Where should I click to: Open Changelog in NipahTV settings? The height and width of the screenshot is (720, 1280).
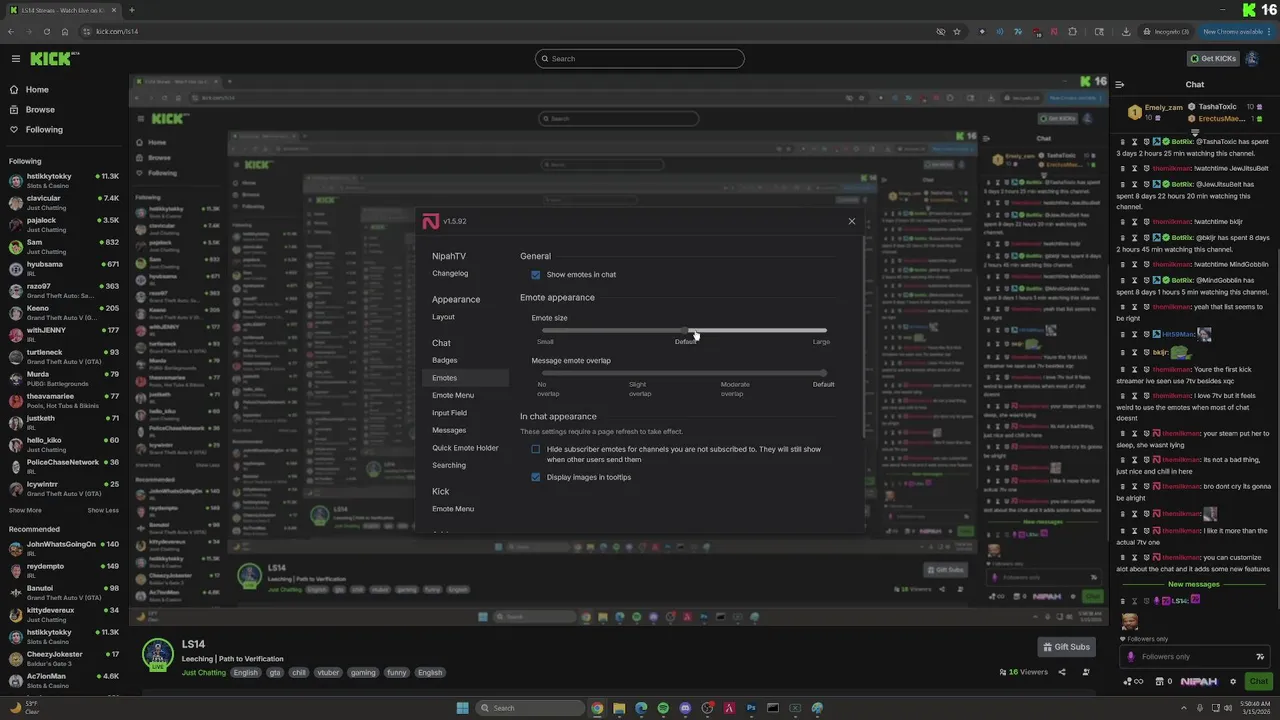[450, 273]
